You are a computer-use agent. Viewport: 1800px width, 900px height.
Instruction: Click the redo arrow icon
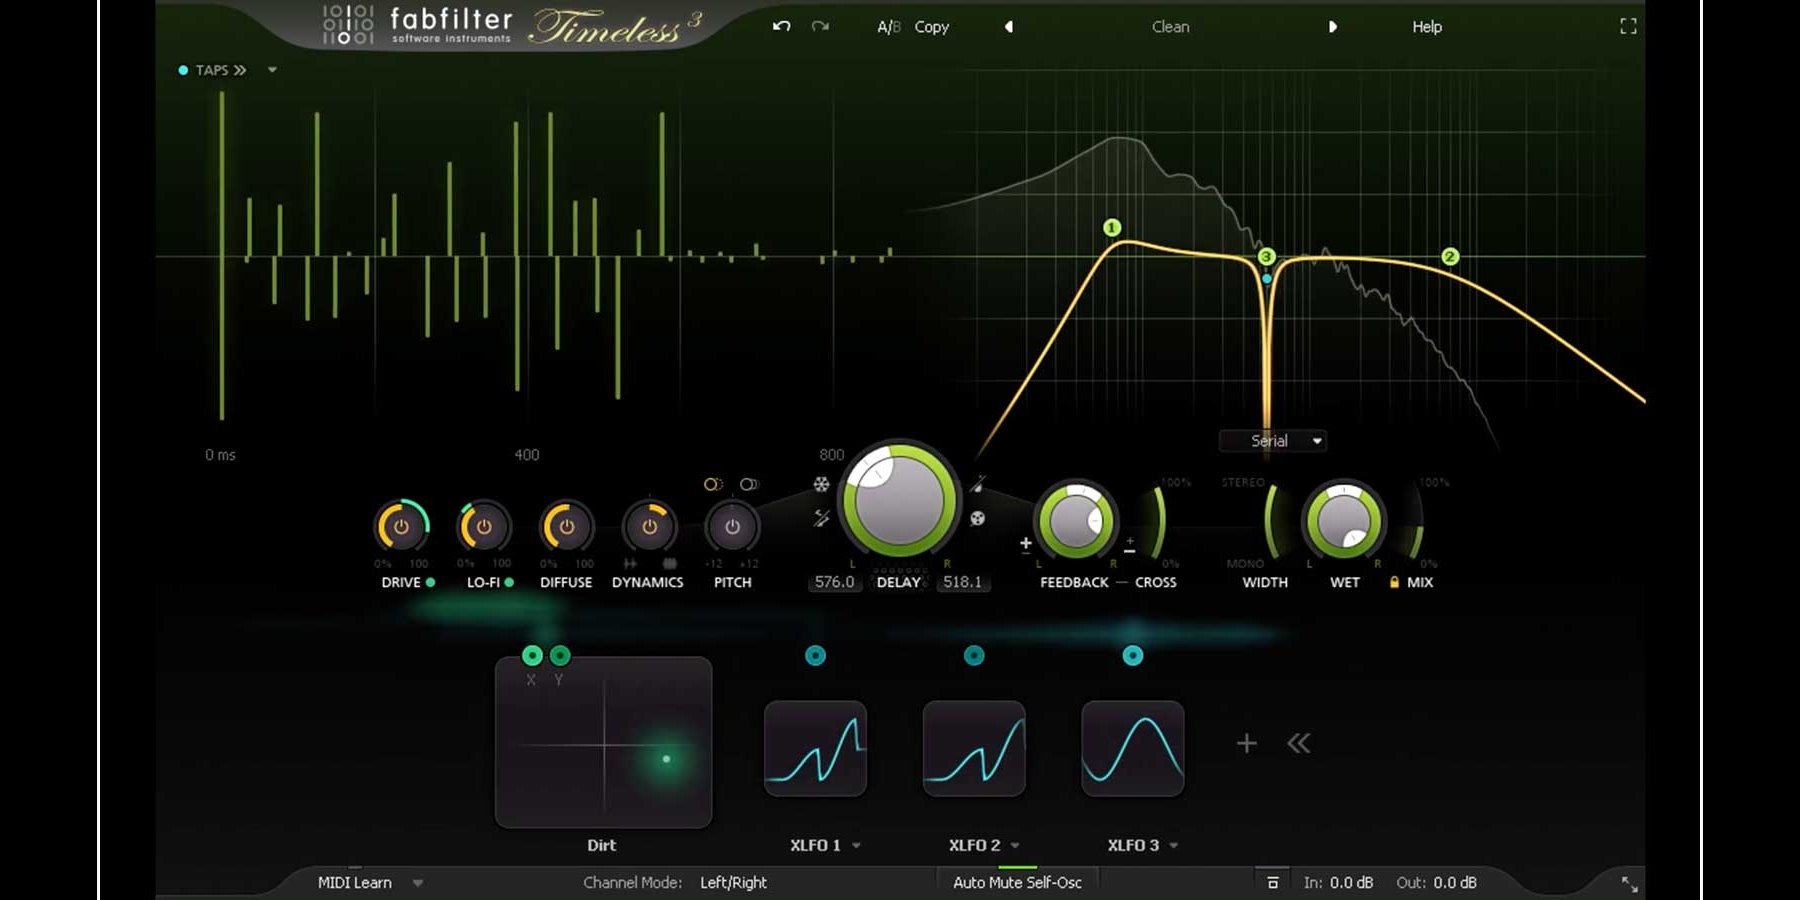[820, 27]
